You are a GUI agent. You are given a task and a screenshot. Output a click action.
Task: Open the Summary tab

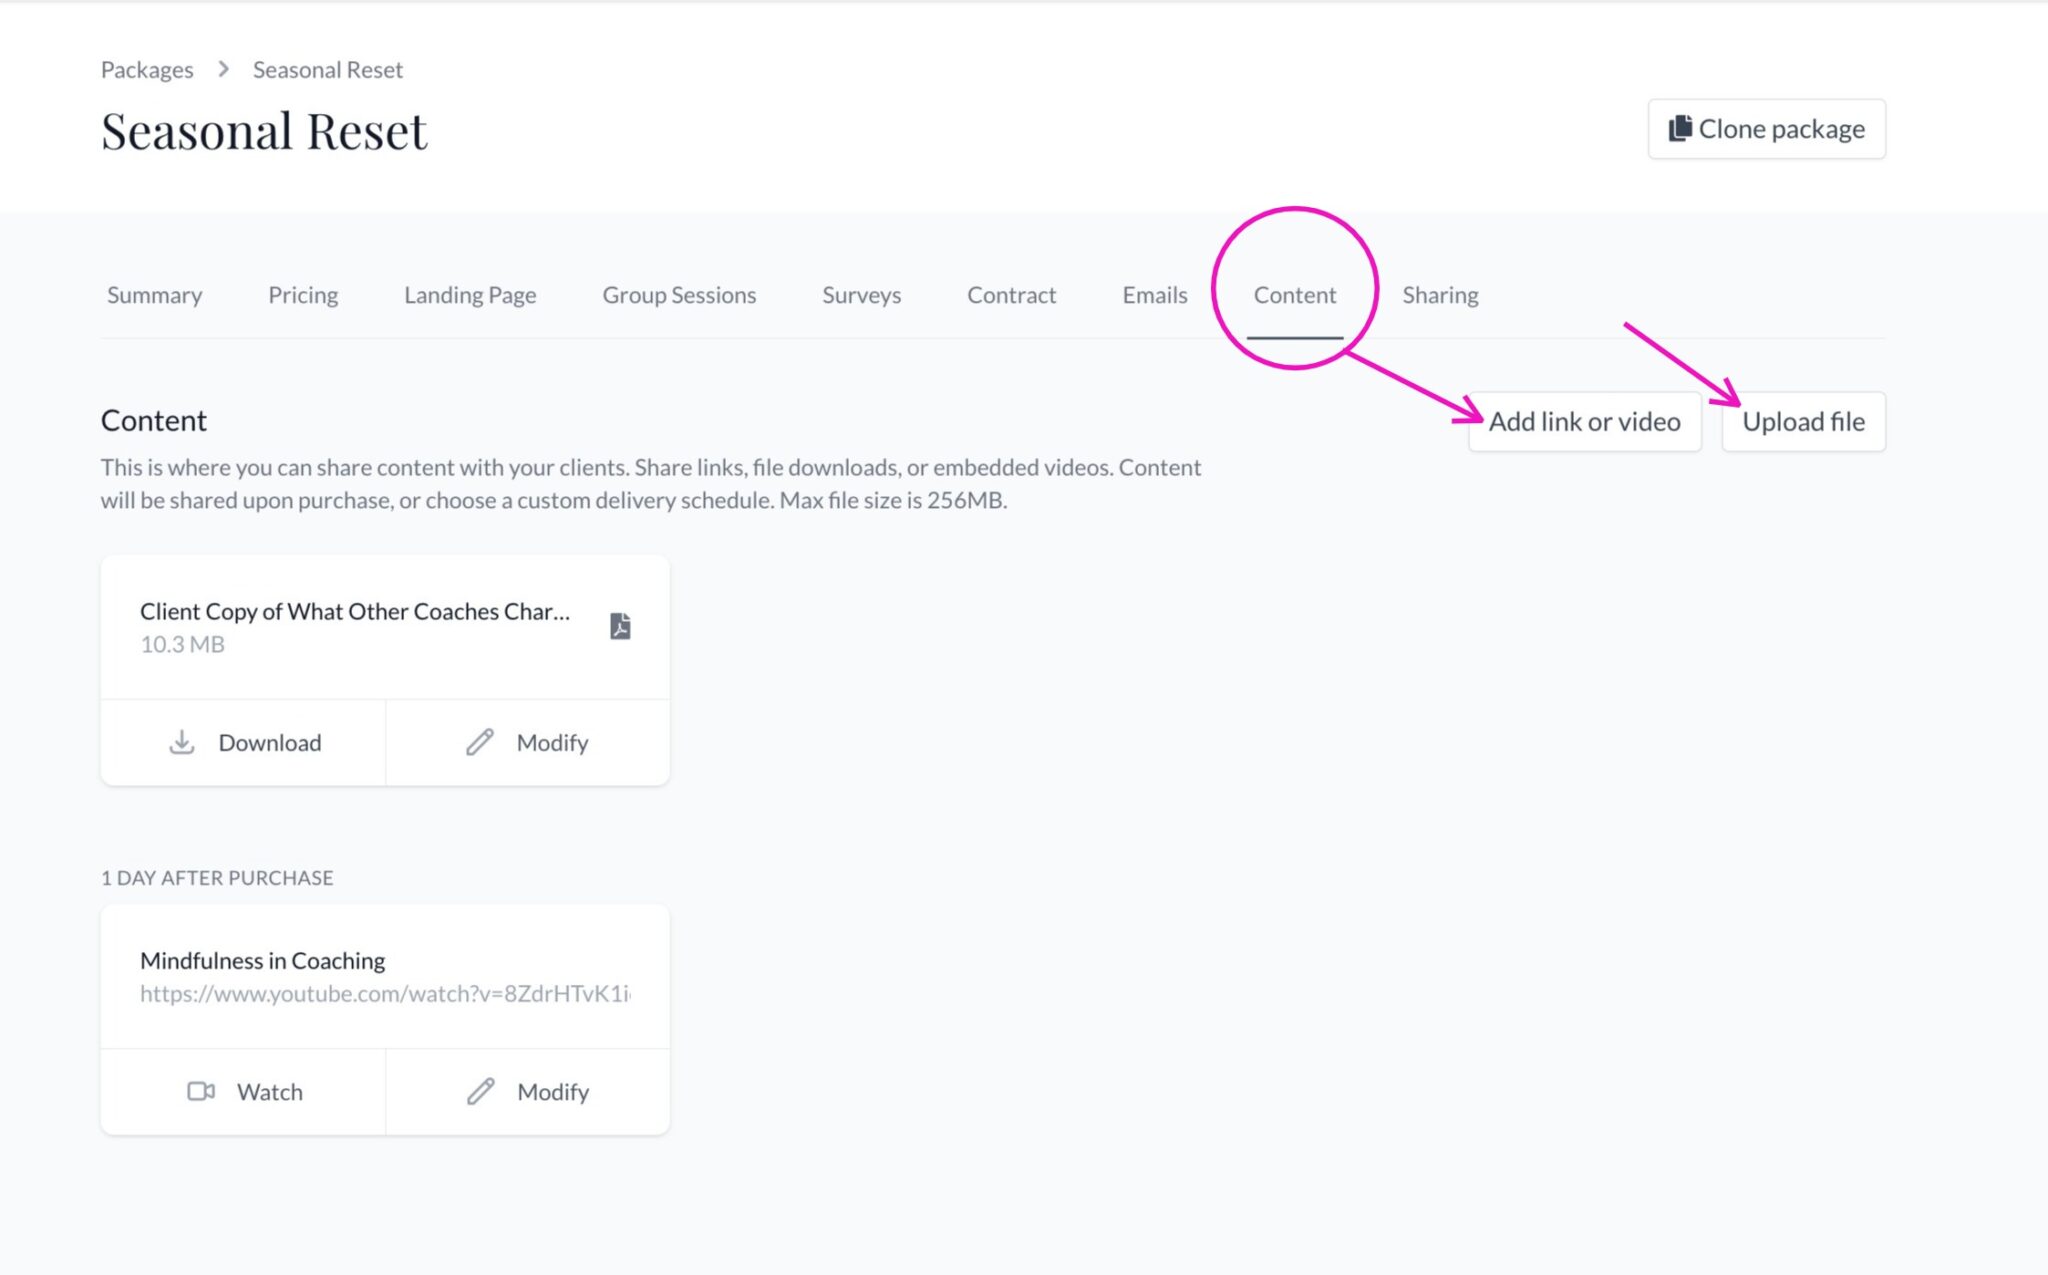point(154,295)
